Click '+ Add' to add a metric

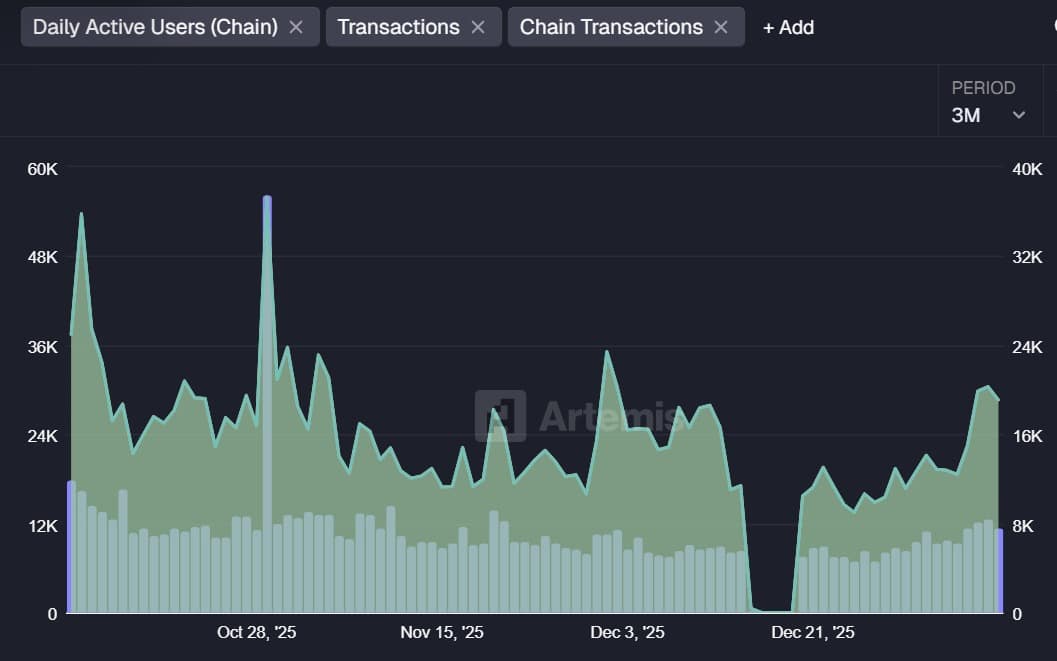coord(788,27)
